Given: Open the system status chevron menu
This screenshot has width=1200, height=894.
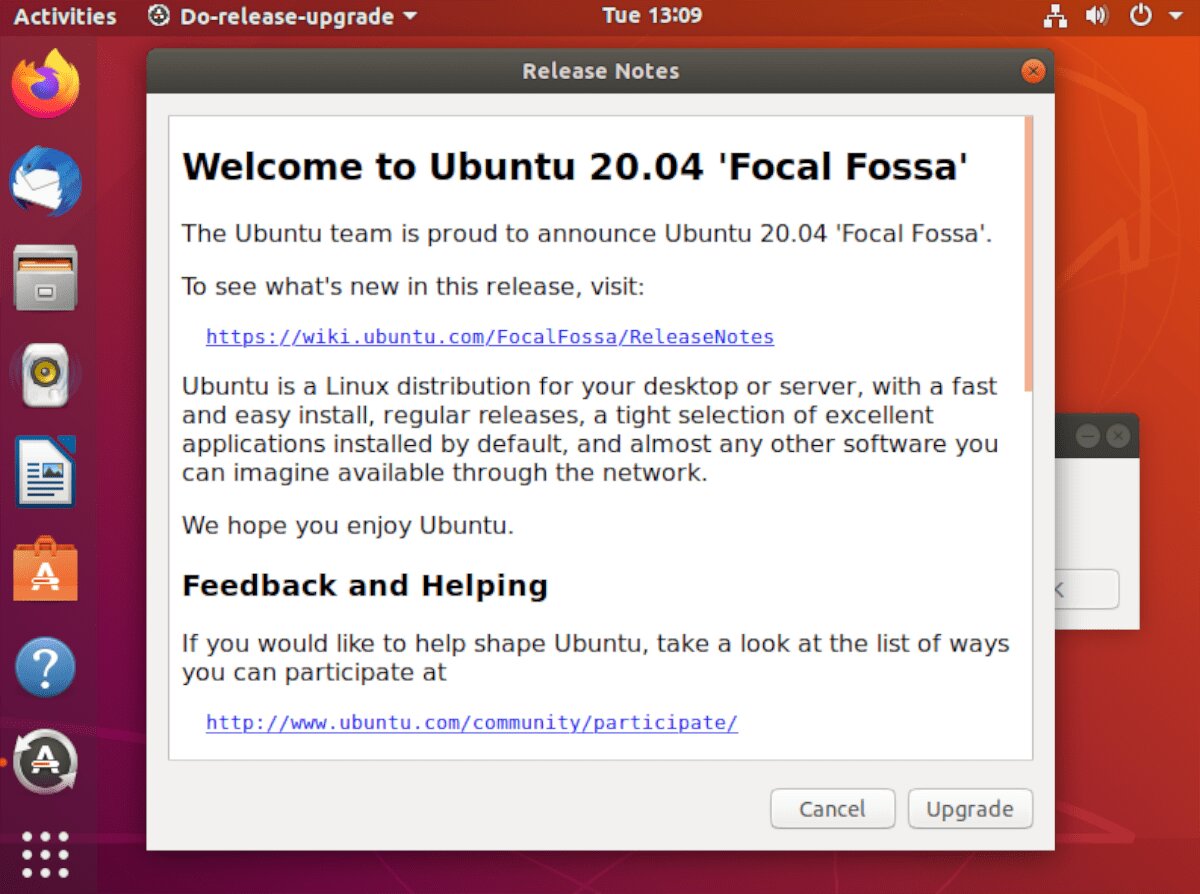Looking at the screenshot, I should [1177, 16].
